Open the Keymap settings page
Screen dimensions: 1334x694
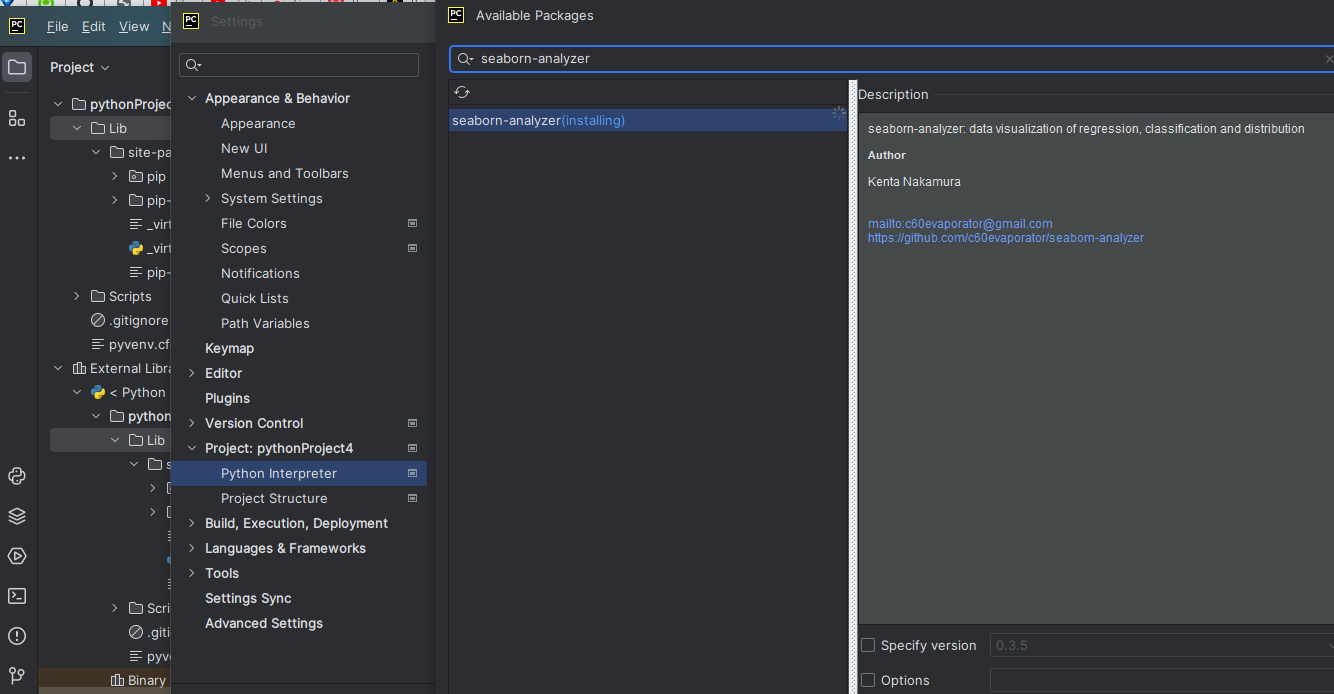click(229, 348)
